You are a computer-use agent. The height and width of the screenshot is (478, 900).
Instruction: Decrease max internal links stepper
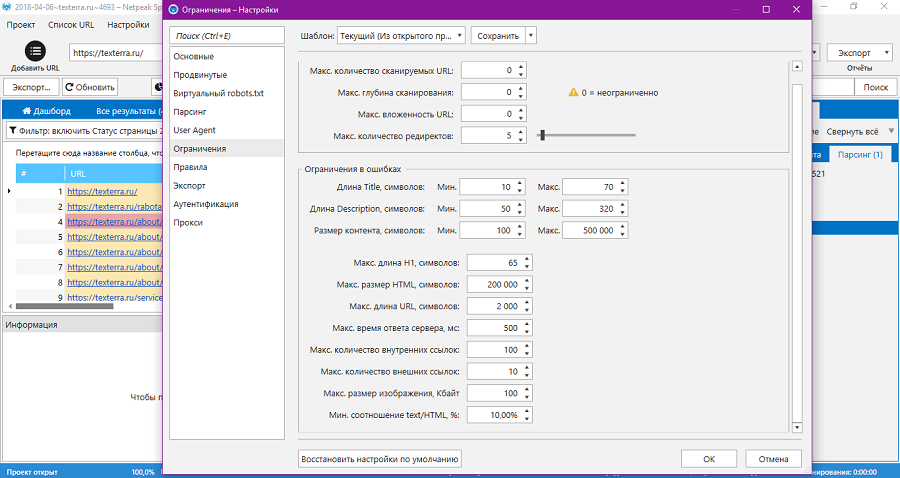pyautogui.click(x=527, y=354)
